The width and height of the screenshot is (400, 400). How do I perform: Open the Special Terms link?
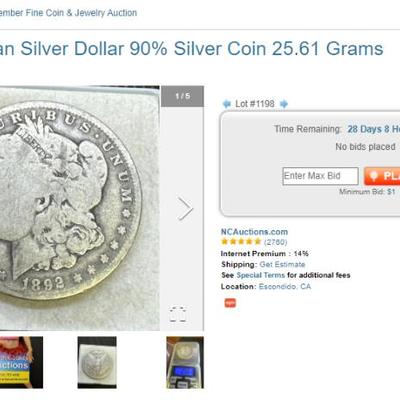(x=260, y=275)
